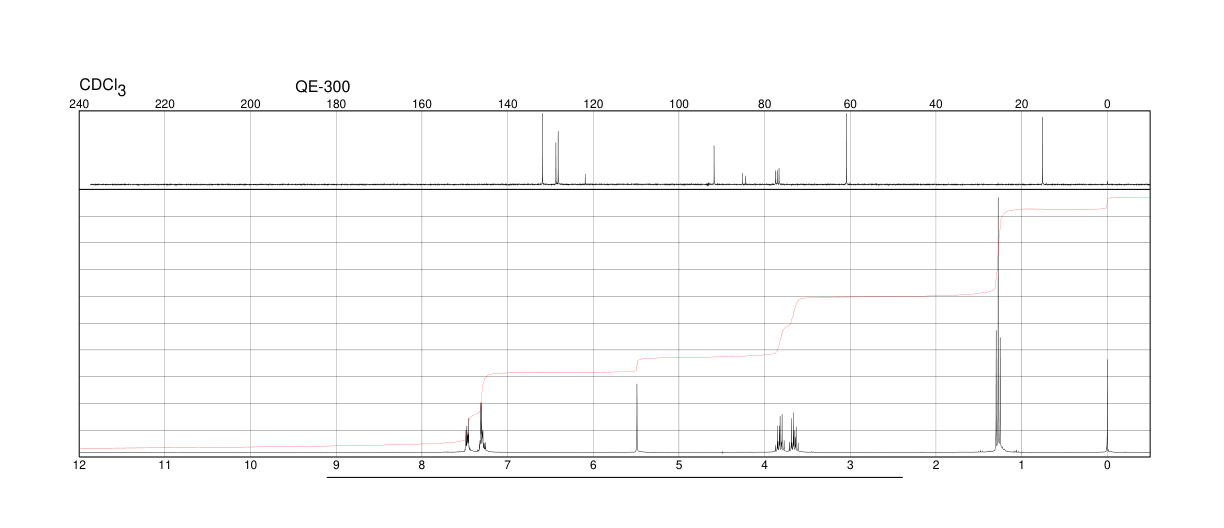Screen dimensions: 1224x528
Task: Select the 180 tick label on carbon axis
Action: click(x=337, y=104)
